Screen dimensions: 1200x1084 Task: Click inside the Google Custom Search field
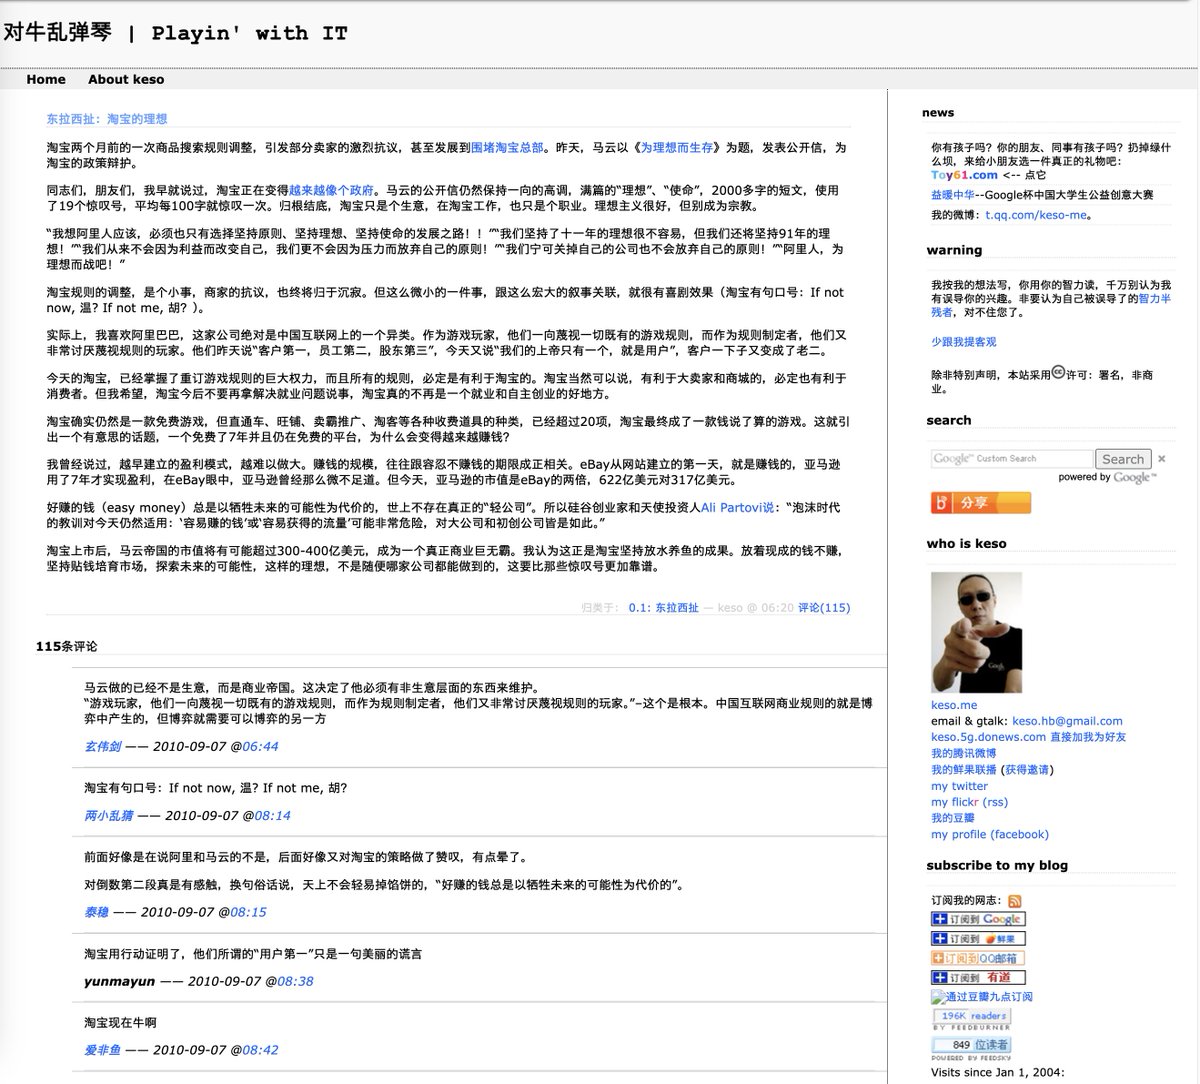point(1010,459)
